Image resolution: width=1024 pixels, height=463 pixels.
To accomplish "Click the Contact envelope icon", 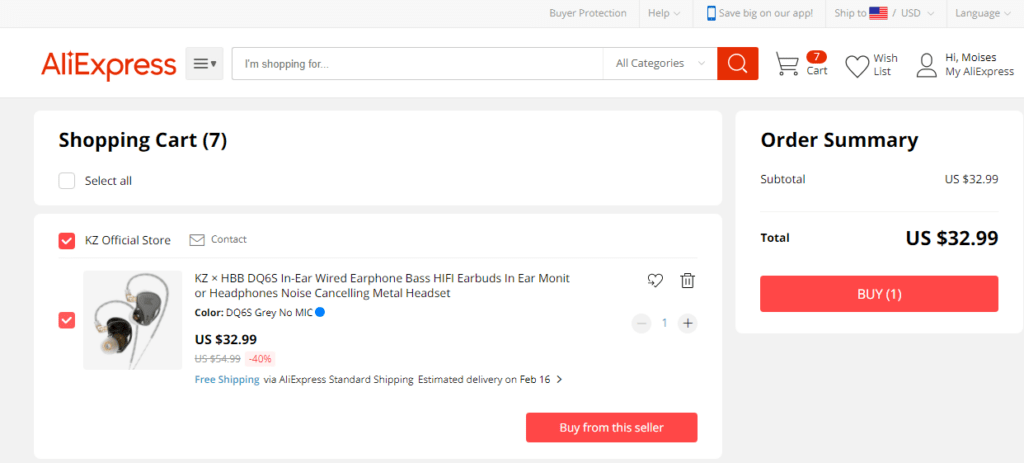I will click(x=197, y=240).
